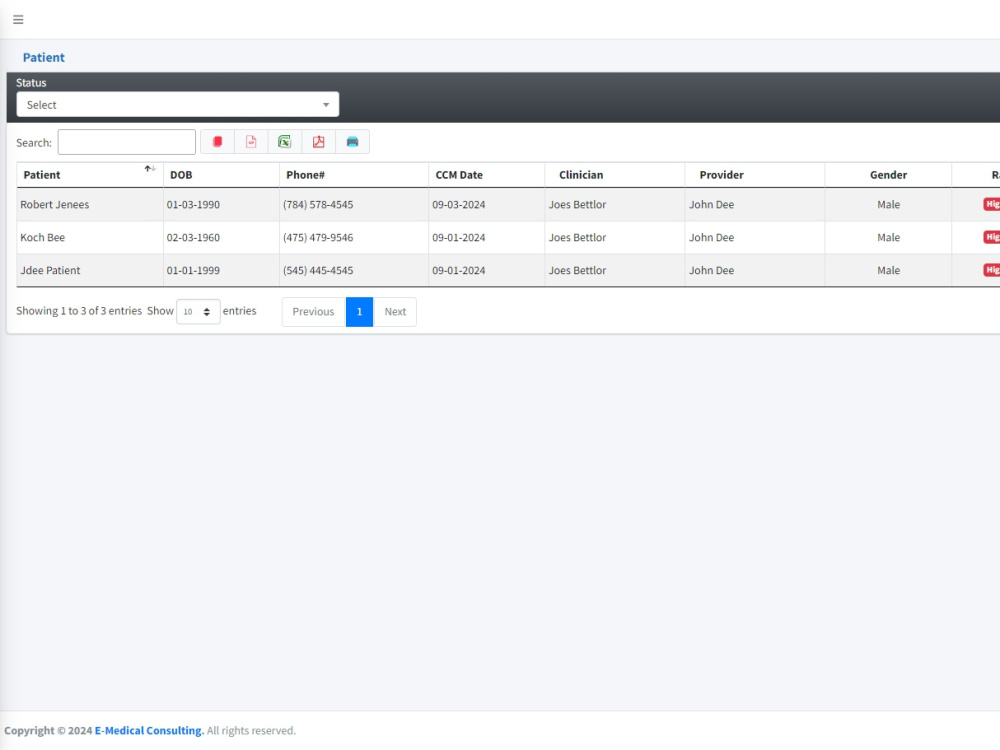Go to Previous page

point(313,312)
